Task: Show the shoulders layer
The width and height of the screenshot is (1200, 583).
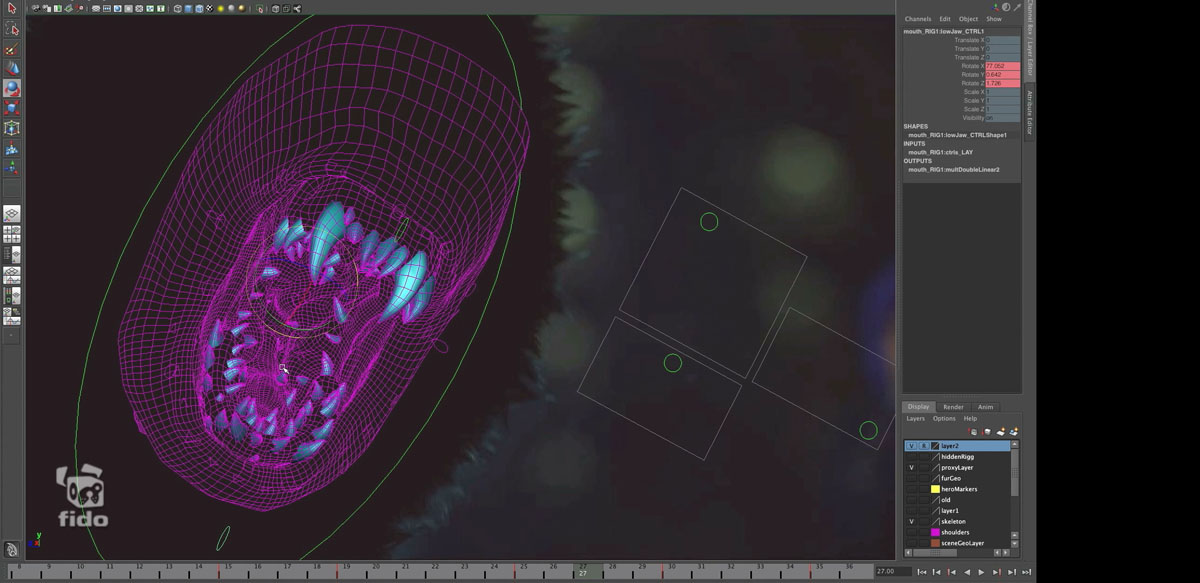Action: click(912, 533)
